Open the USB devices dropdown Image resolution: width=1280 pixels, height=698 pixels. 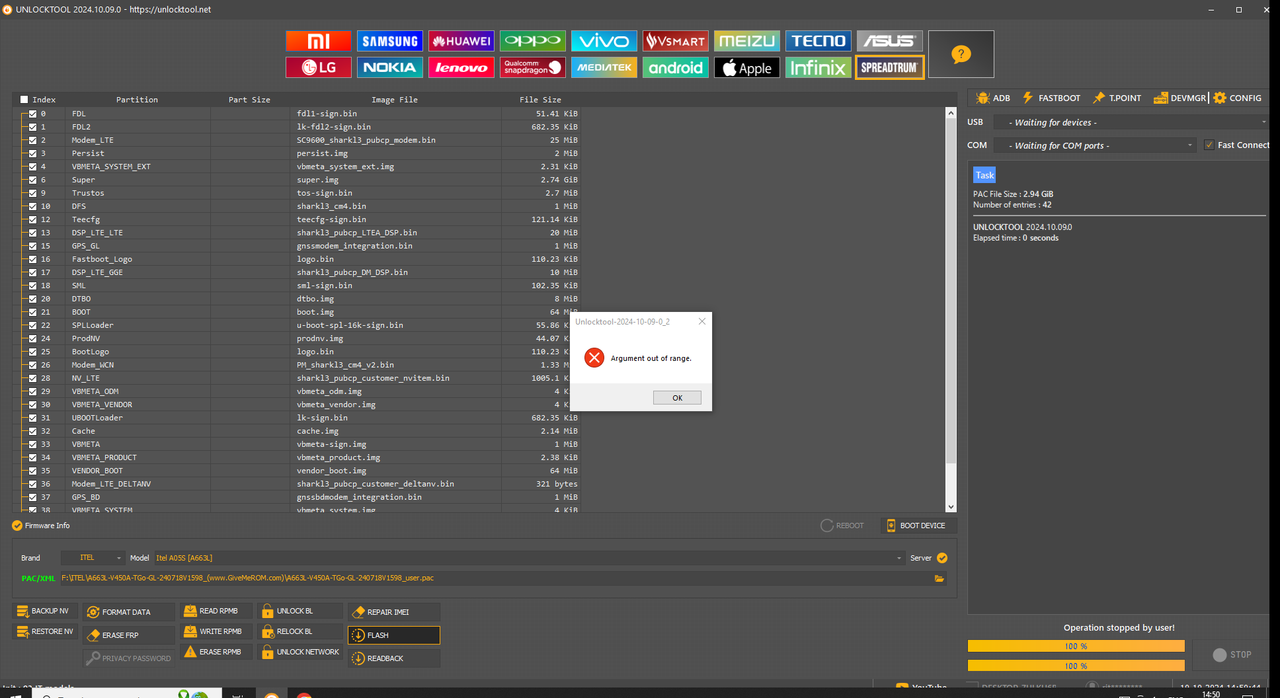(1130, 122)
